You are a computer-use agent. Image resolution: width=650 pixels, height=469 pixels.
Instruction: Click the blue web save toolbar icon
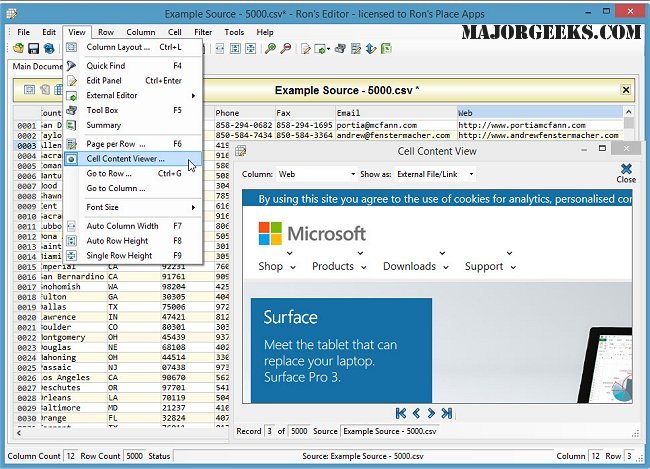coord(49,49)
